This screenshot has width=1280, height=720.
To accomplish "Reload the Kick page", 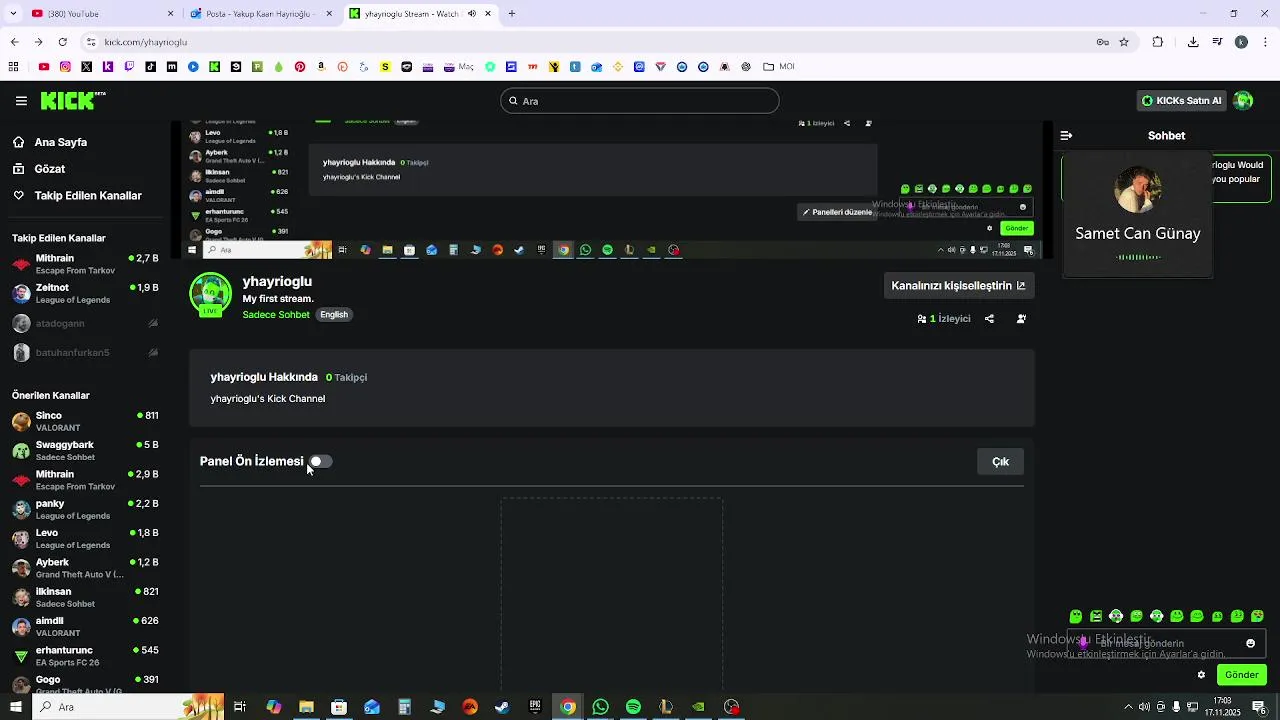I will [62, 42].
